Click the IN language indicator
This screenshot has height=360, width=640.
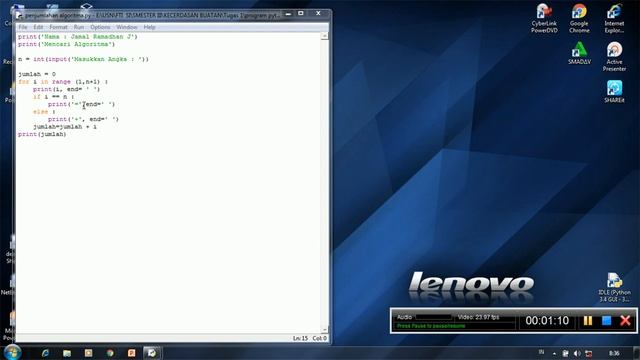pos(541,352)
